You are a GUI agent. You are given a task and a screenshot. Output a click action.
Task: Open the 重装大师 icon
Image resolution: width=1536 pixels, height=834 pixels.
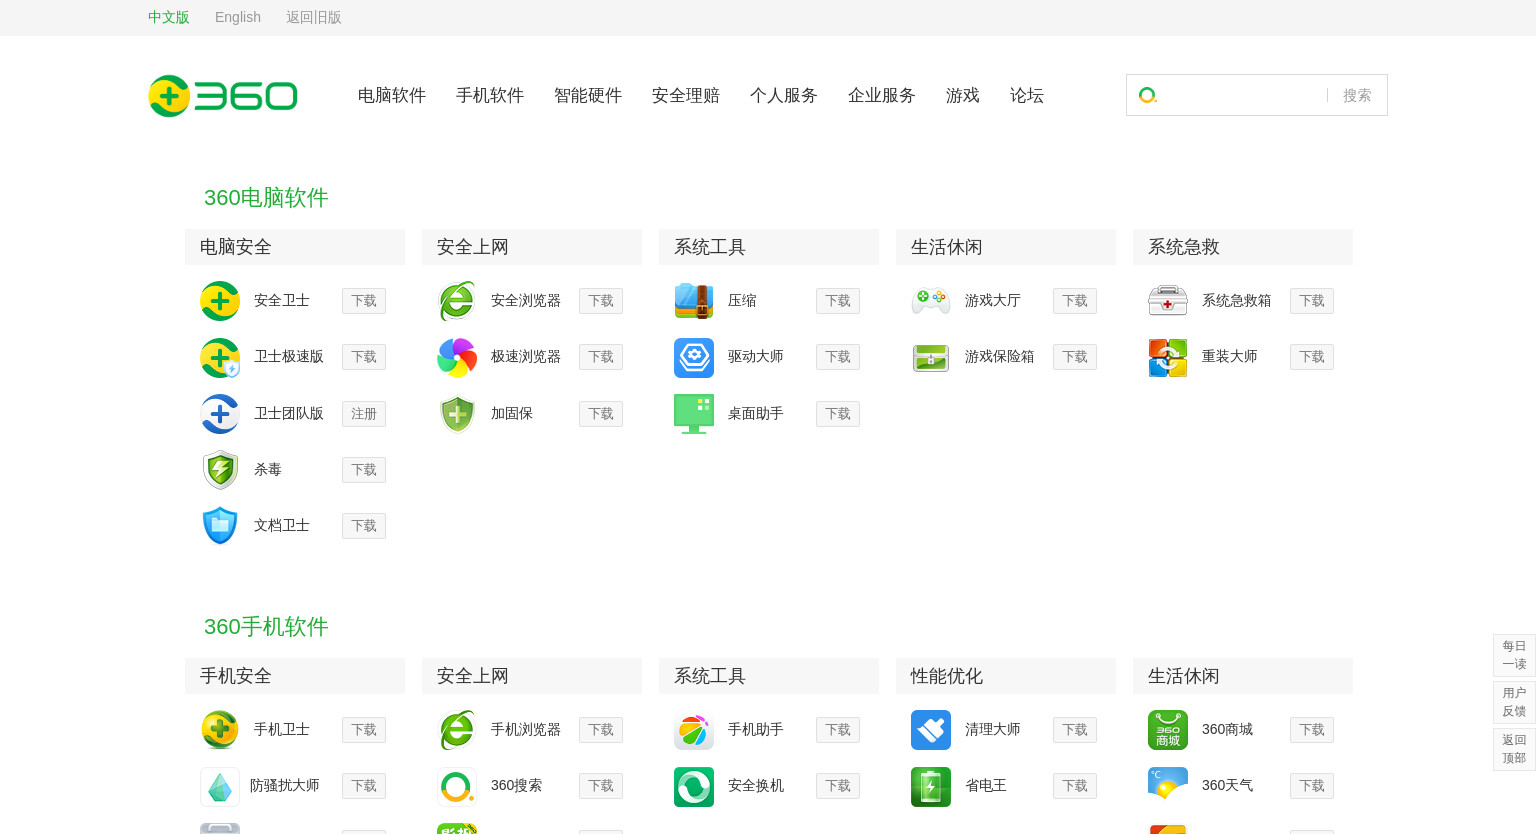tap(1168, 357)
